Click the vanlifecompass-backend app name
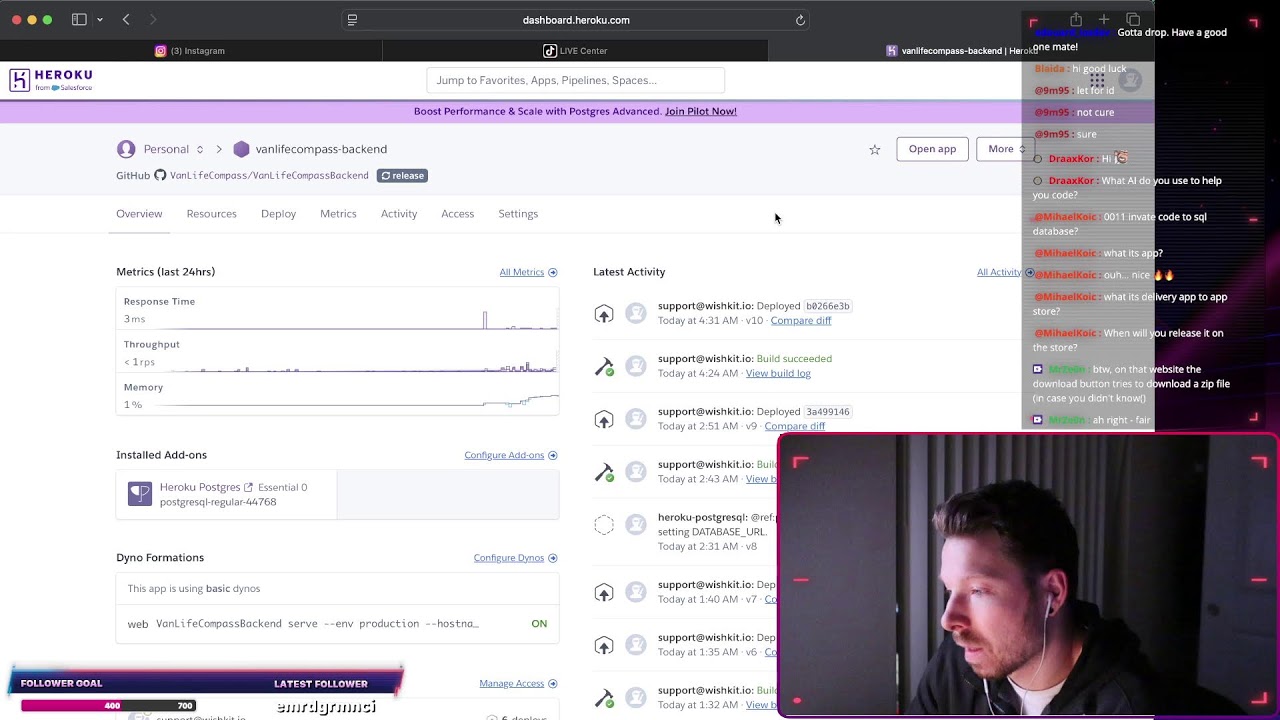Image resolution: width=1280 pixels, height=720 pixels. [321, 149]
